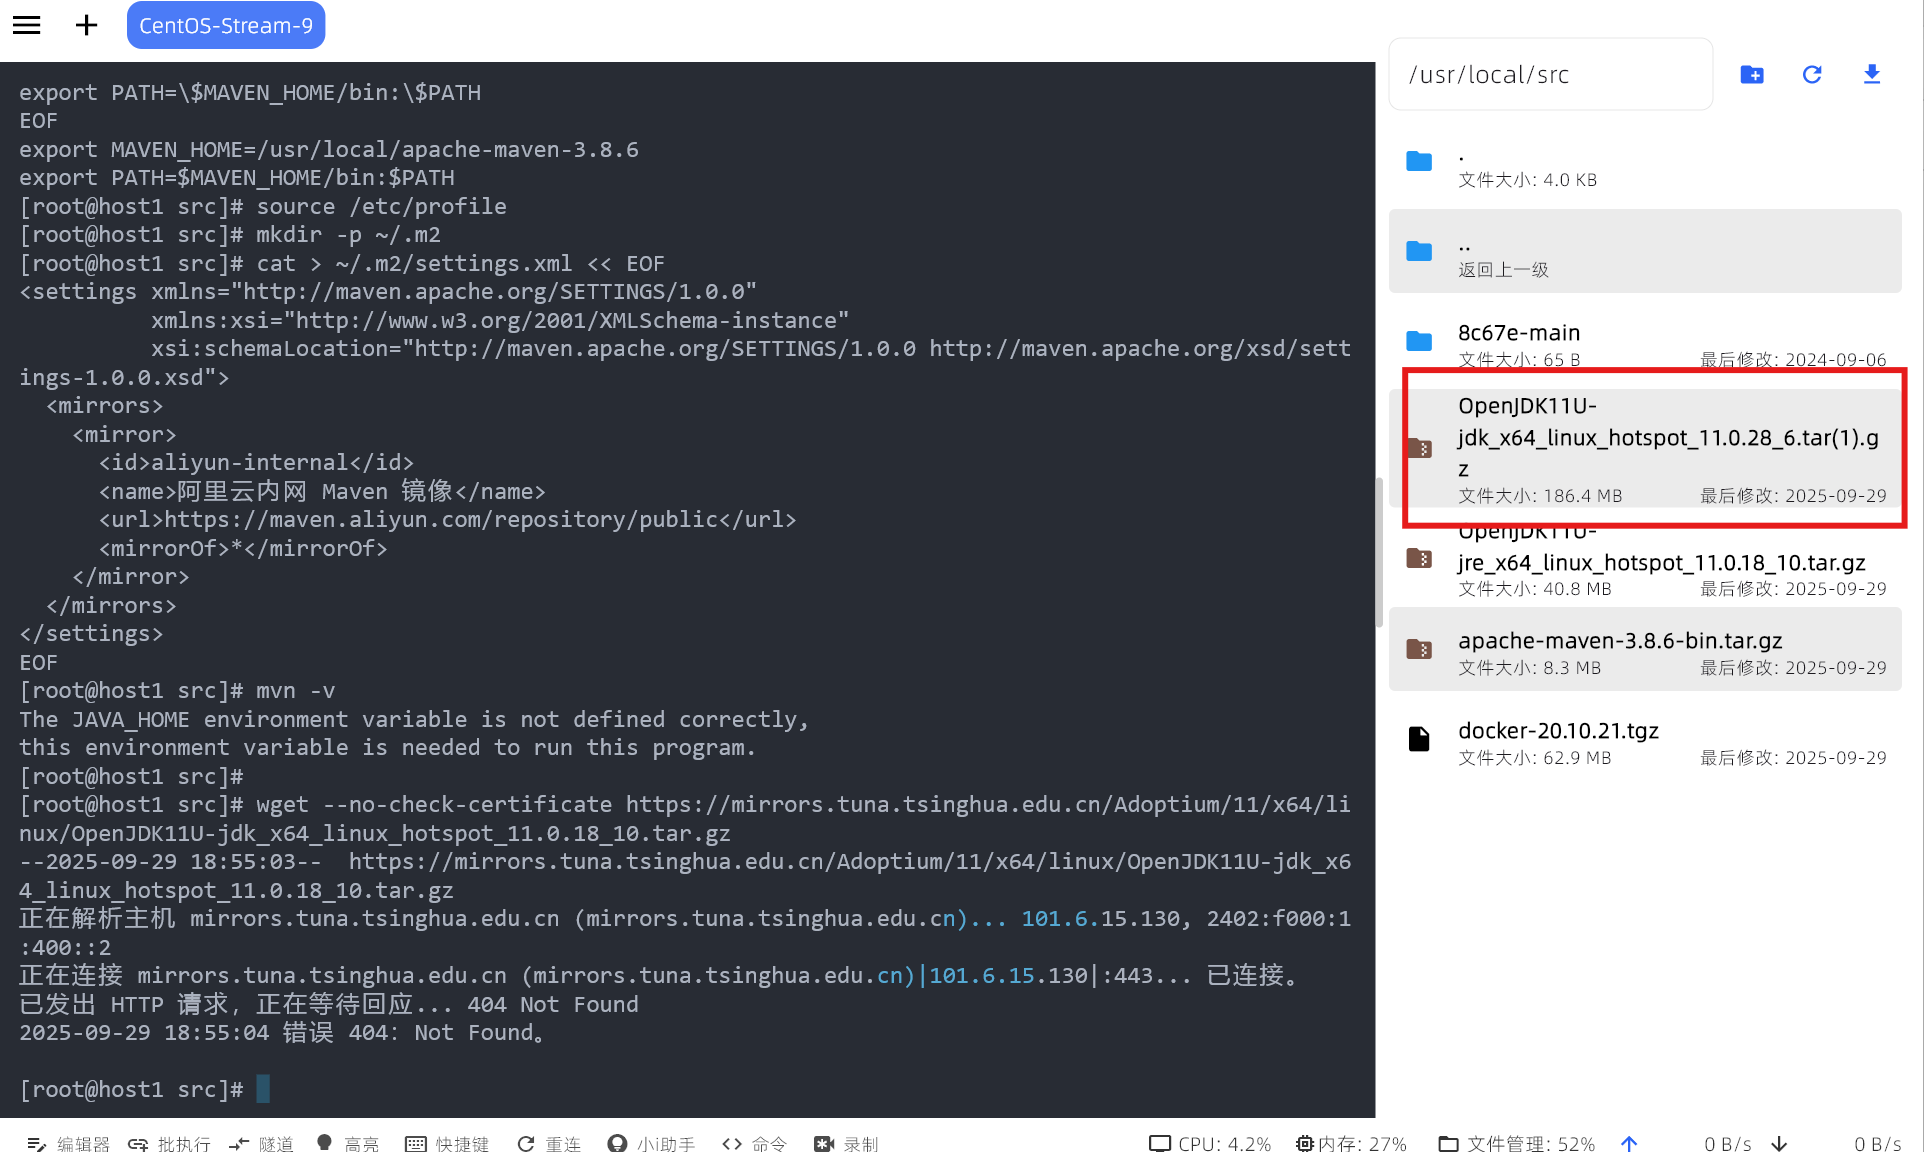
Task: Click the download speed arrow icon
Action: [1779, 1143]
